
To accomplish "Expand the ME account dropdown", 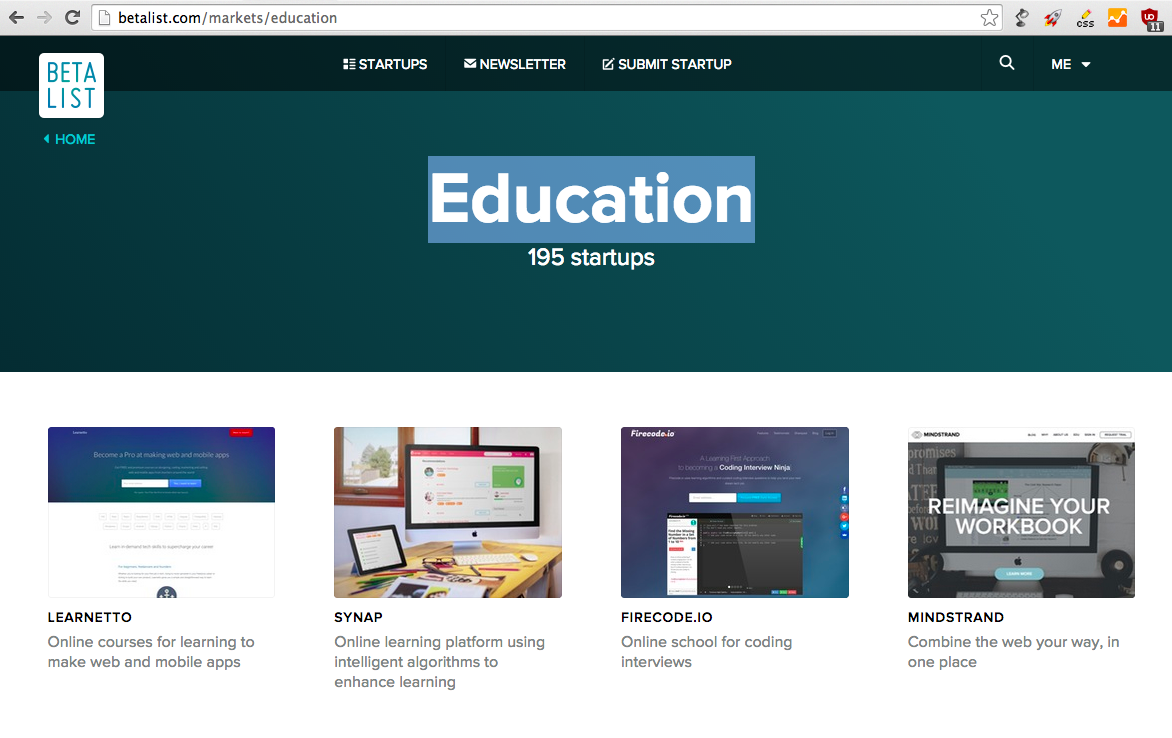I will tap(1070, 64).
